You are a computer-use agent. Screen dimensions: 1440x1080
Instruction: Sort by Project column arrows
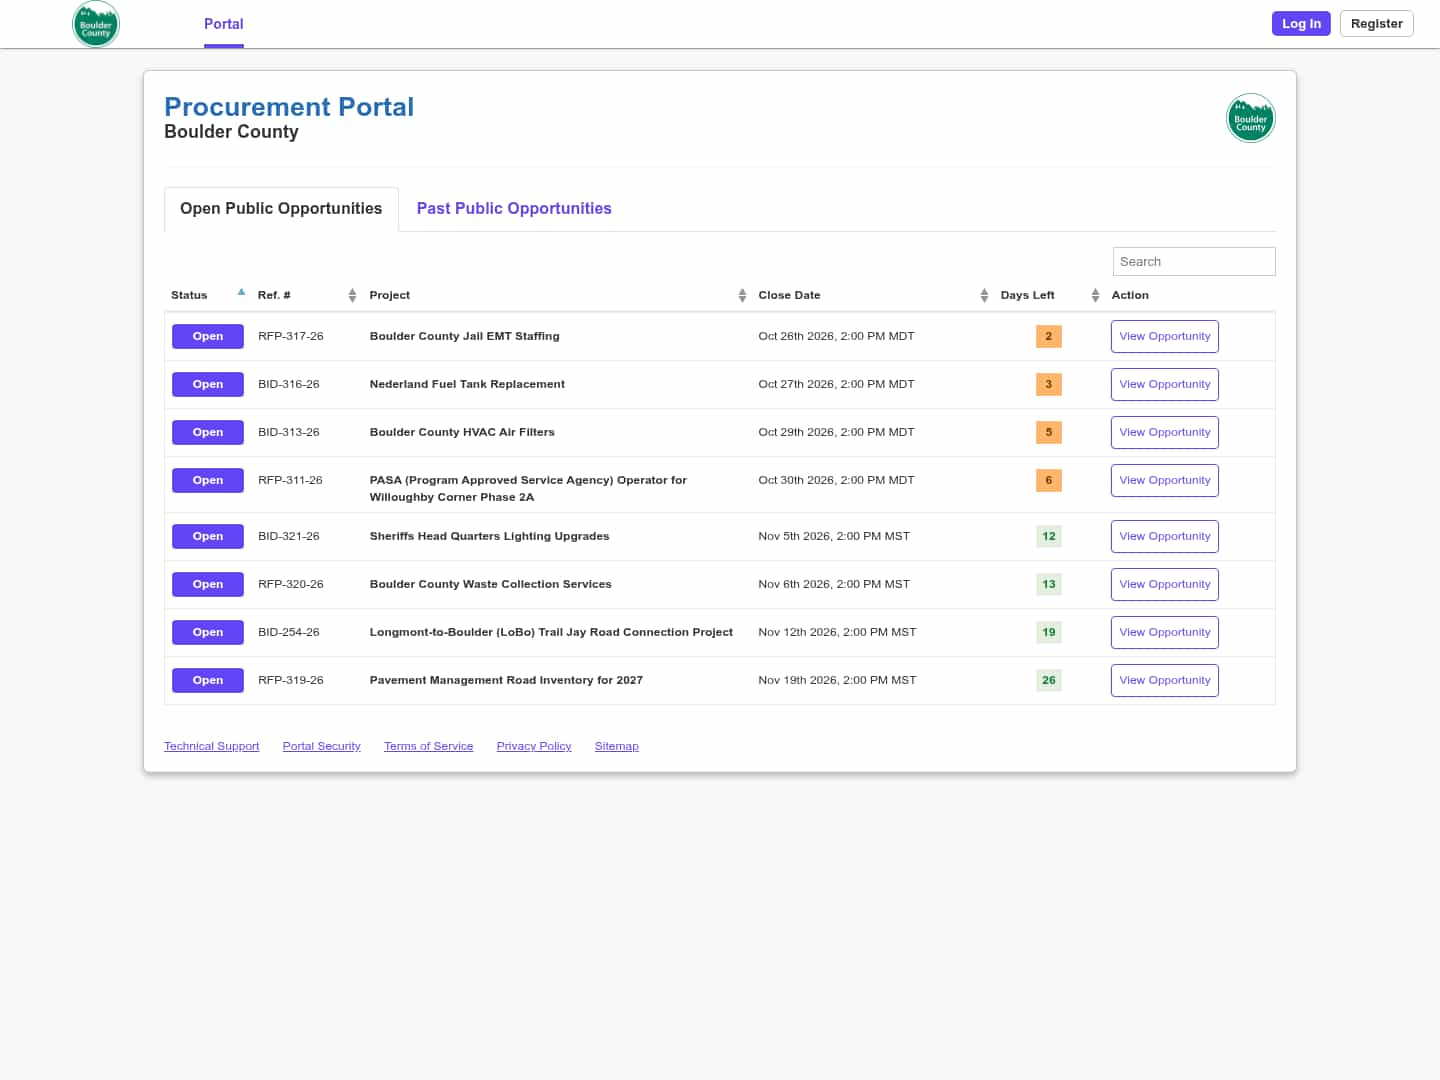pos(742,295)
